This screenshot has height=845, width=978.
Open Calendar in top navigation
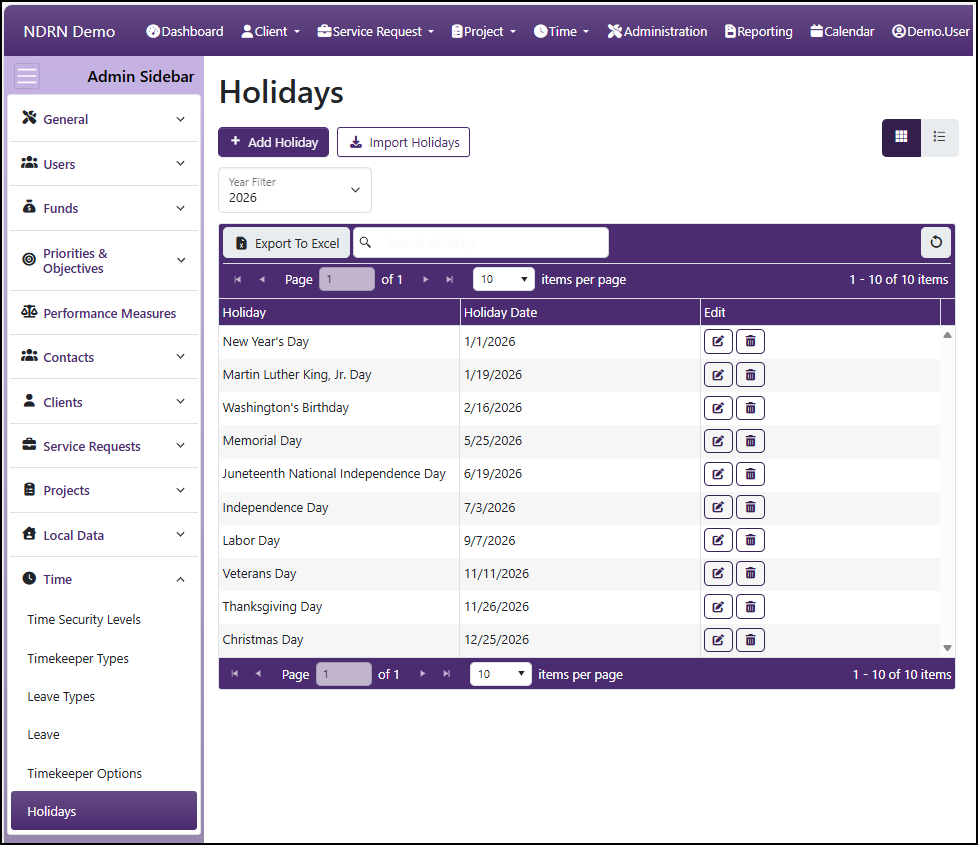point(842,31)
